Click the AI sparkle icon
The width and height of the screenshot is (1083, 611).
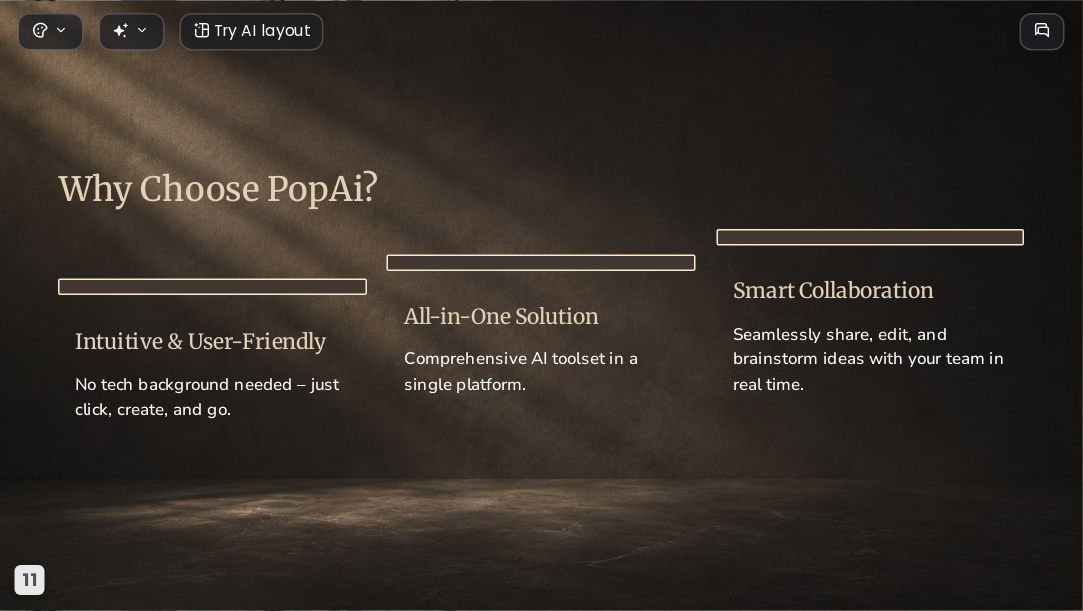pos(121,30)
